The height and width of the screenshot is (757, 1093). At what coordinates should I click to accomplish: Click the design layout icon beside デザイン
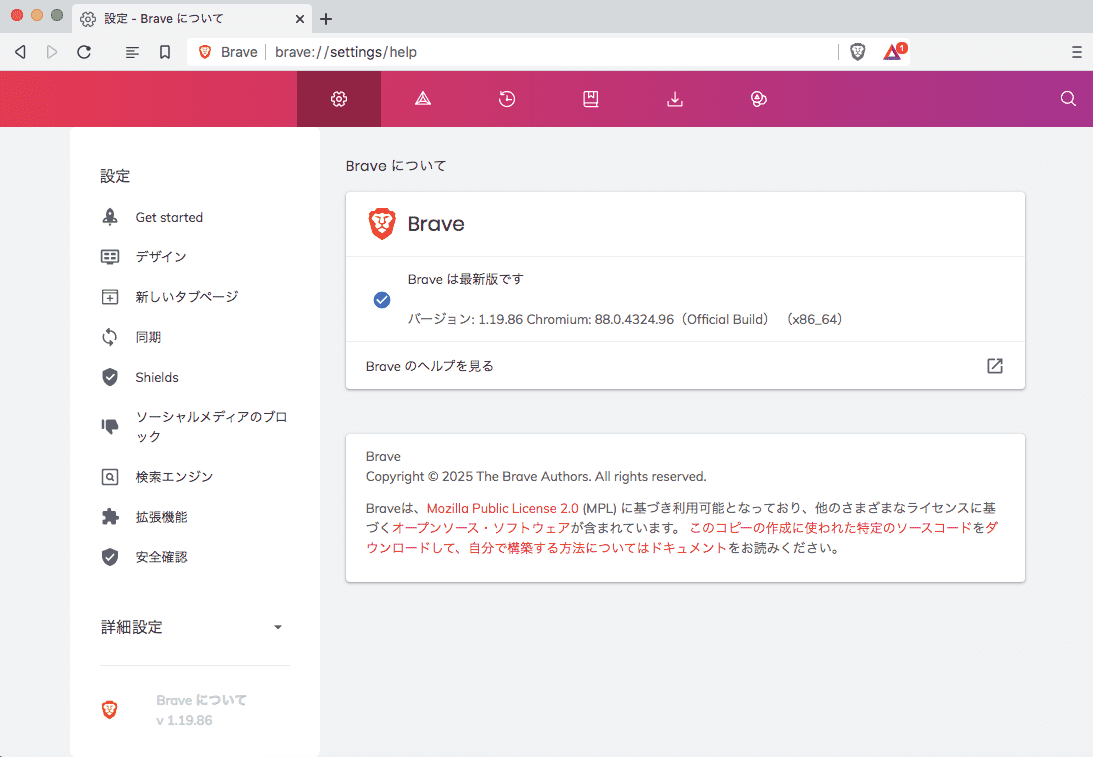point(110,257)
